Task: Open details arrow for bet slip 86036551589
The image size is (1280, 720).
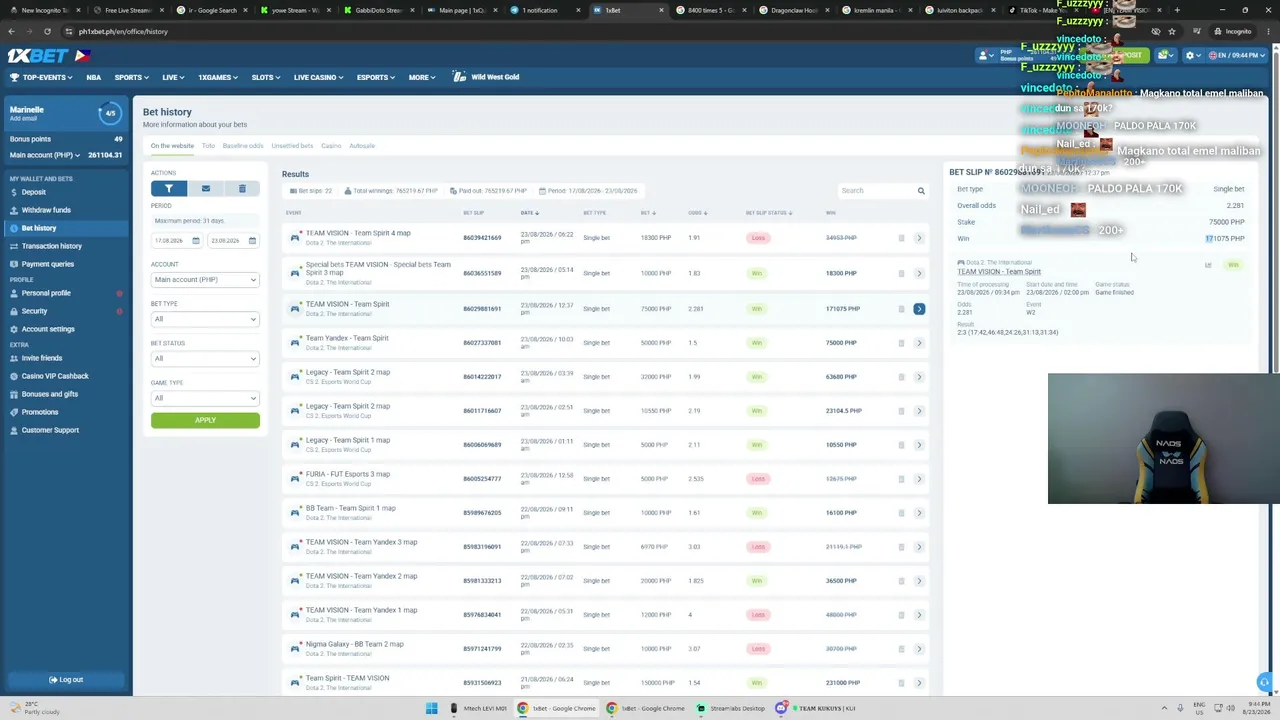Action: [x=919, y=273]
